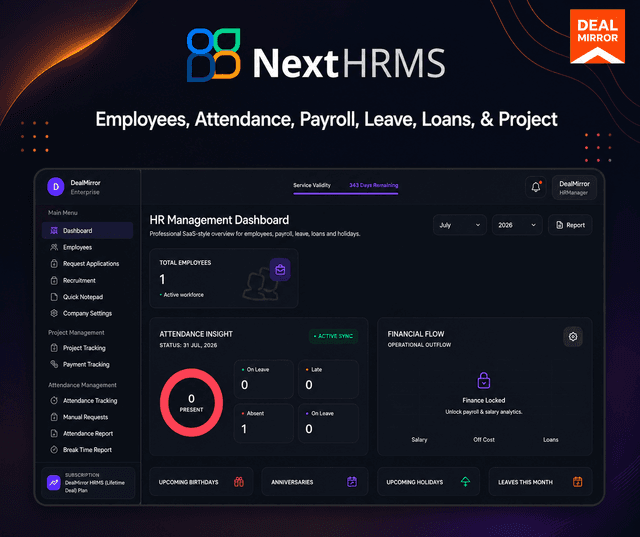Click the Report button
The height and width of the screenshot is (537, 640).
point(570,225)
